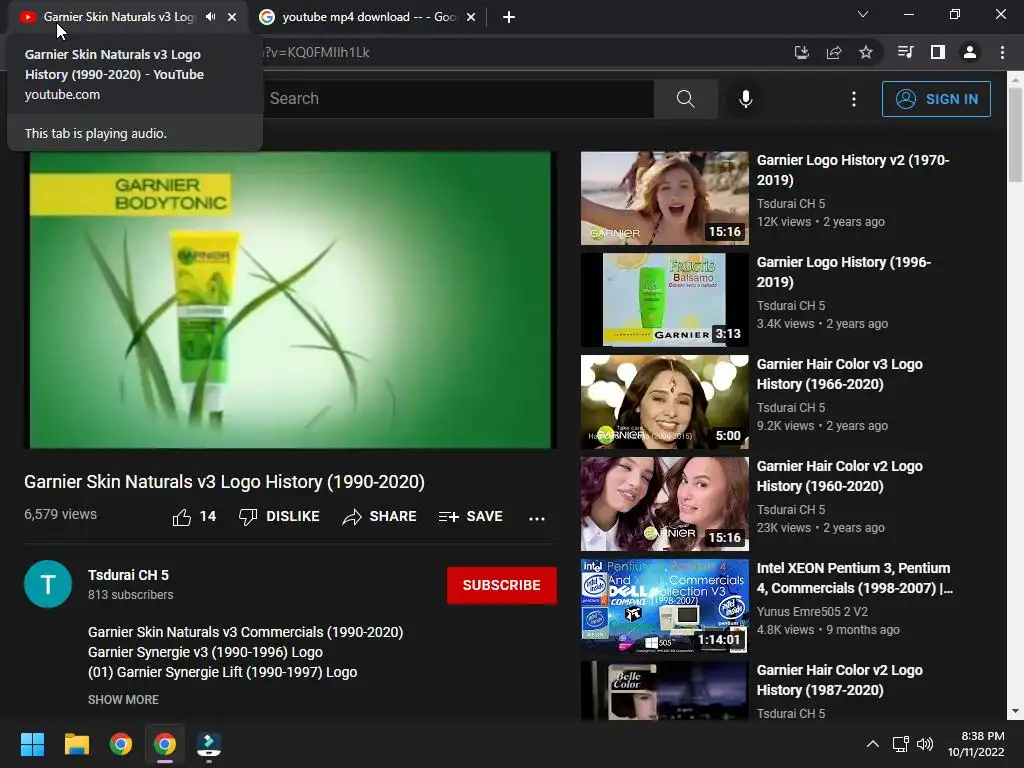Open more actions ellipsis under the video
Image resolution: width=1024 pixels, height=768 pixels.
point(537,518)
